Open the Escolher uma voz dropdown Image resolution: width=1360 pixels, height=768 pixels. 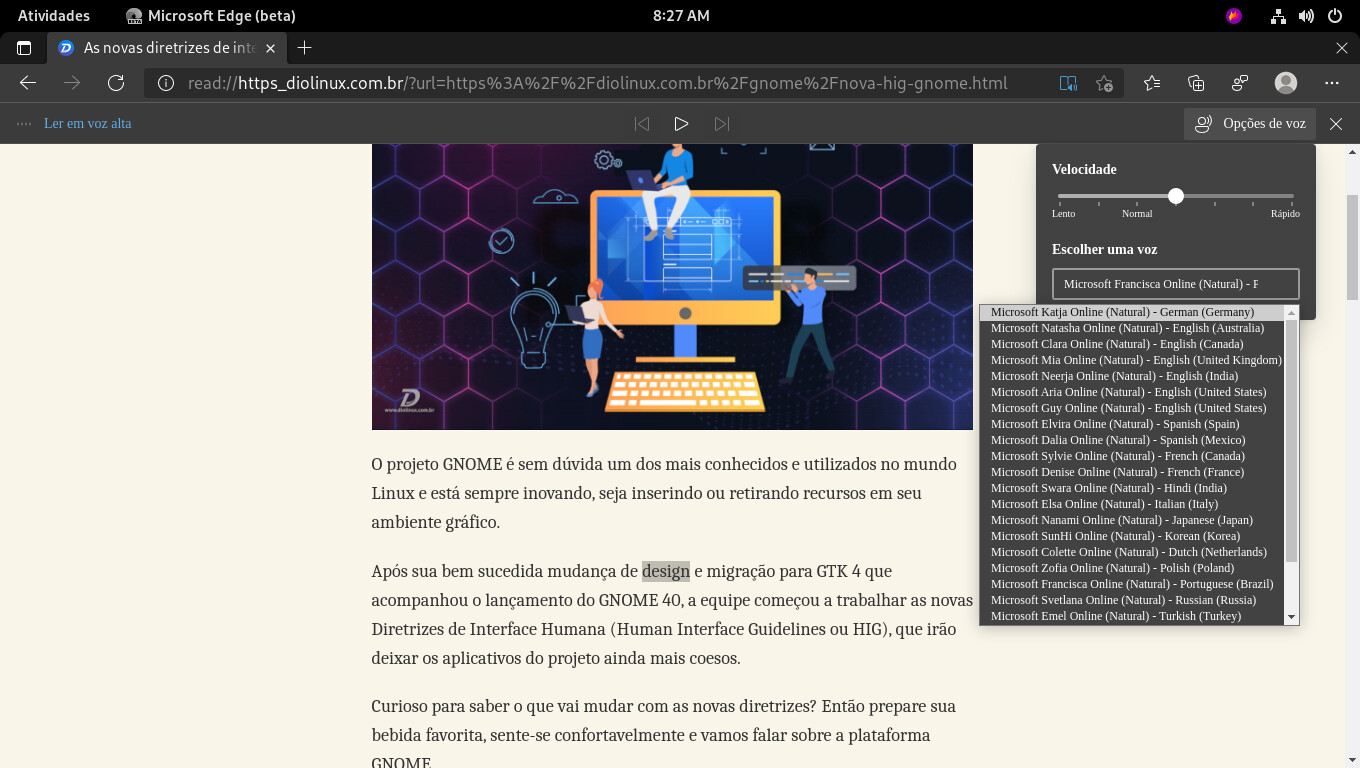point(1175,284)
